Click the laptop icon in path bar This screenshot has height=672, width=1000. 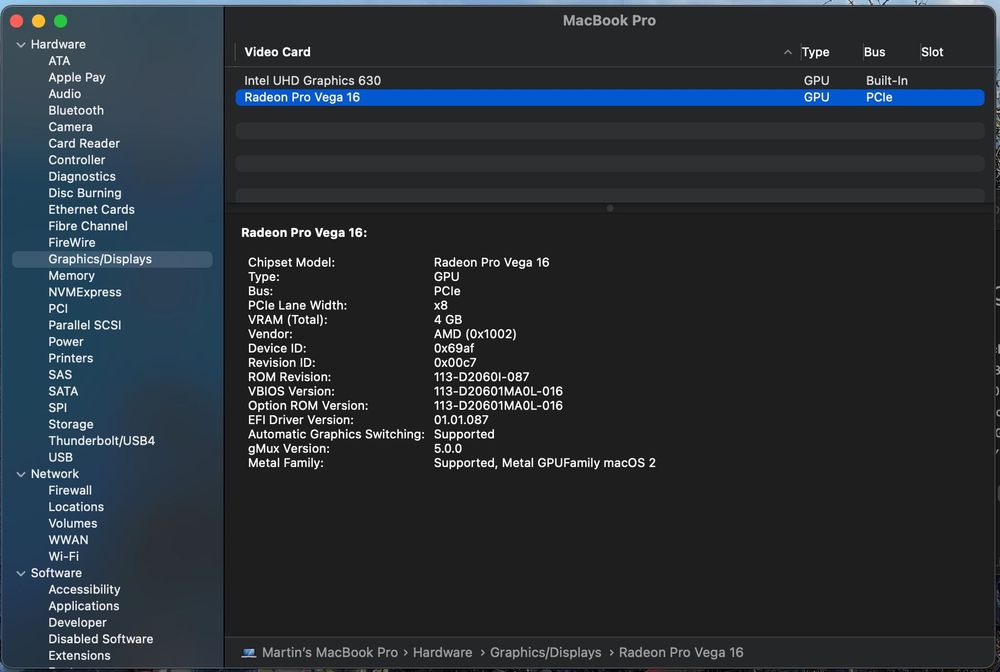(x=249, y=652)
